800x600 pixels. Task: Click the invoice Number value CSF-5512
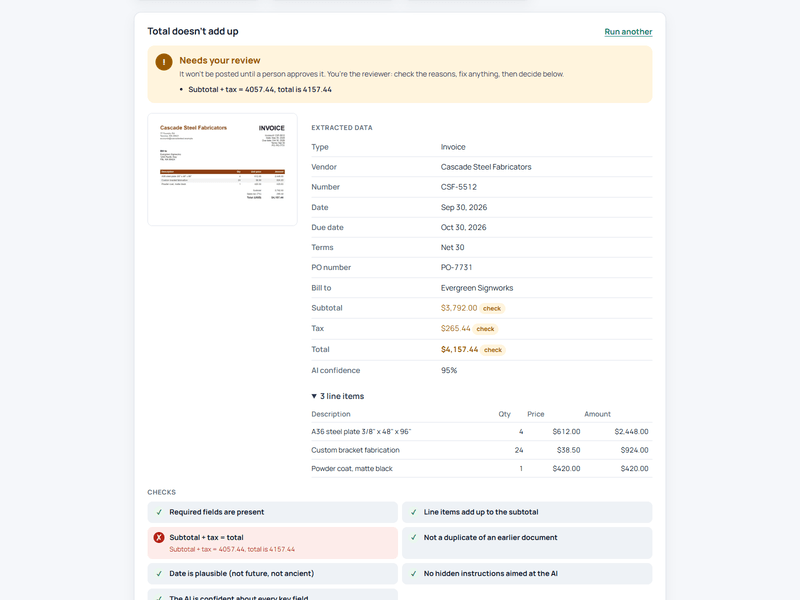pyautogui.click(x=459, y=187)
